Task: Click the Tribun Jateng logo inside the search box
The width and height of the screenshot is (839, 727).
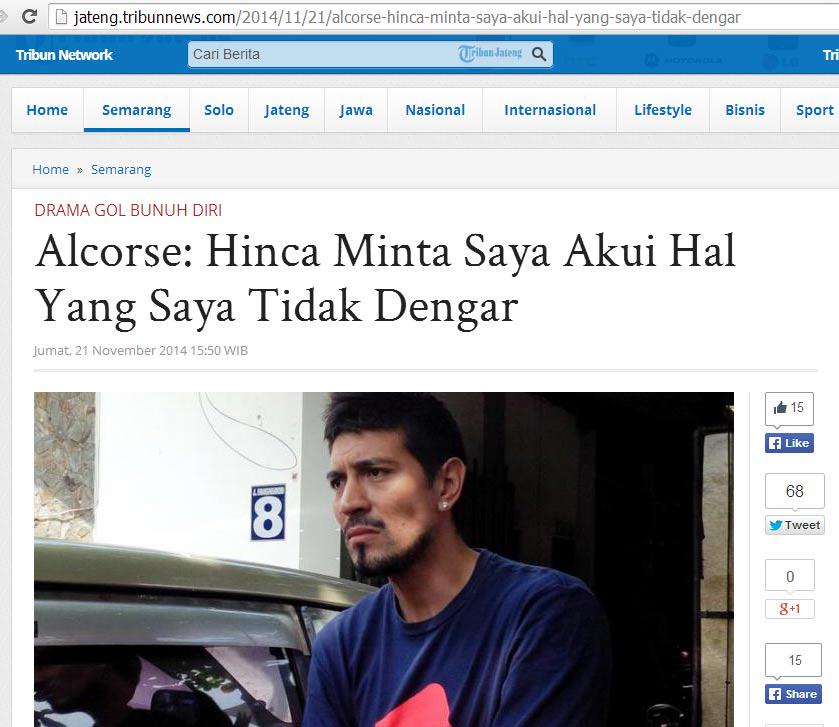Action: pos(490,54)
